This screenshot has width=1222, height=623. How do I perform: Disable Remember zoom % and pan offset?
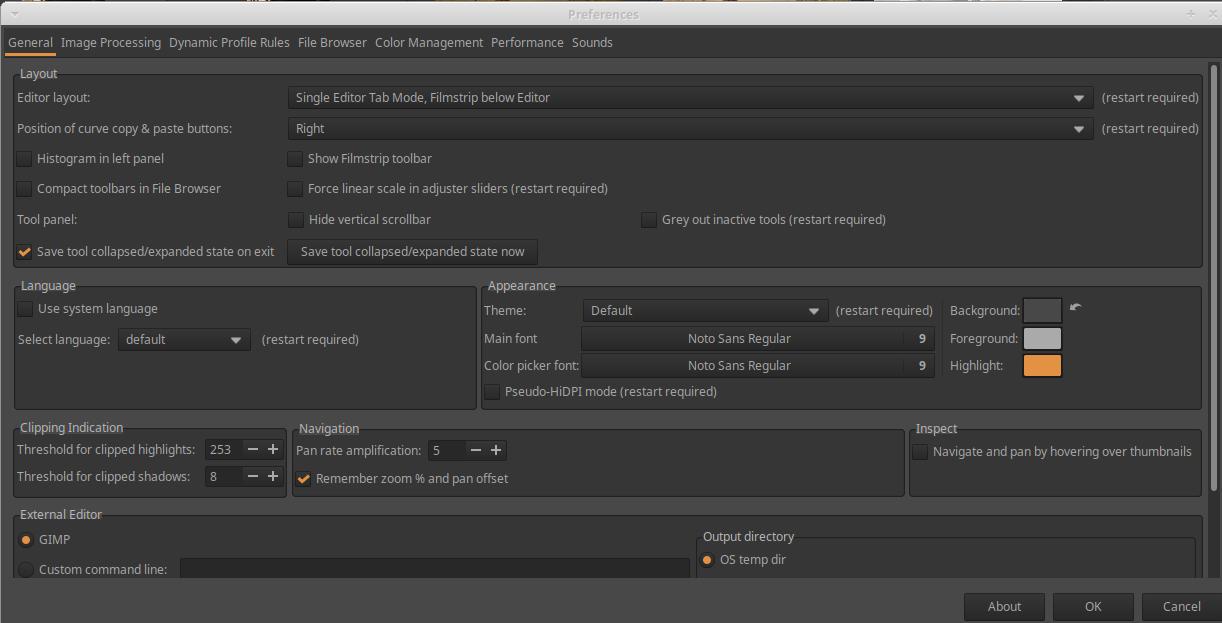pos(304,479)
